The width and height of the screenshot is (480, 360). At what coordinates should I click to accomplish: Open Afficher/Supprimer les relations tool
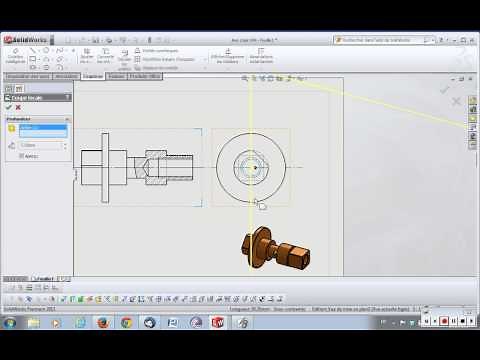pos(228,56)
